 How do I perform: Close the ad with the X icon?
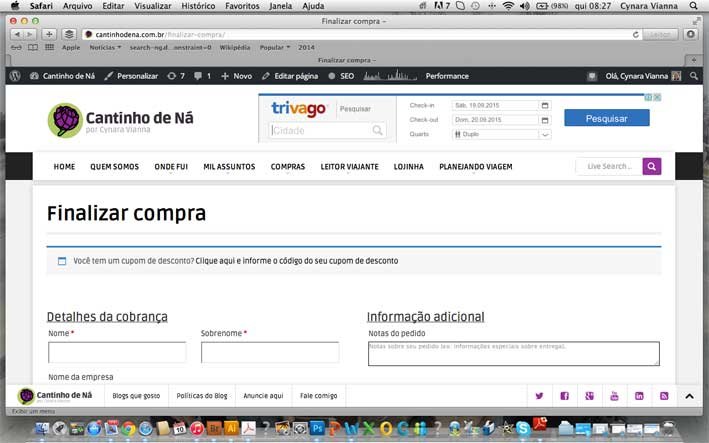point(657,97)
